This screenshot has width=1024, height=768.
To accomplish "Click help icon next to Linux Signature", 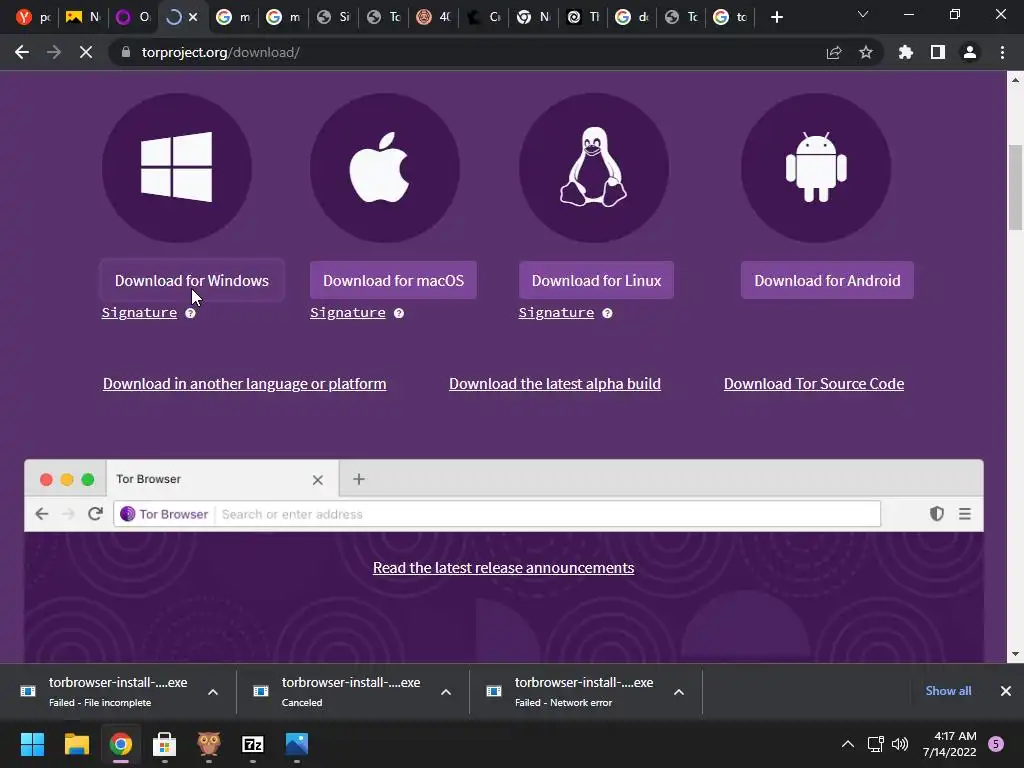I will [607, 313].
